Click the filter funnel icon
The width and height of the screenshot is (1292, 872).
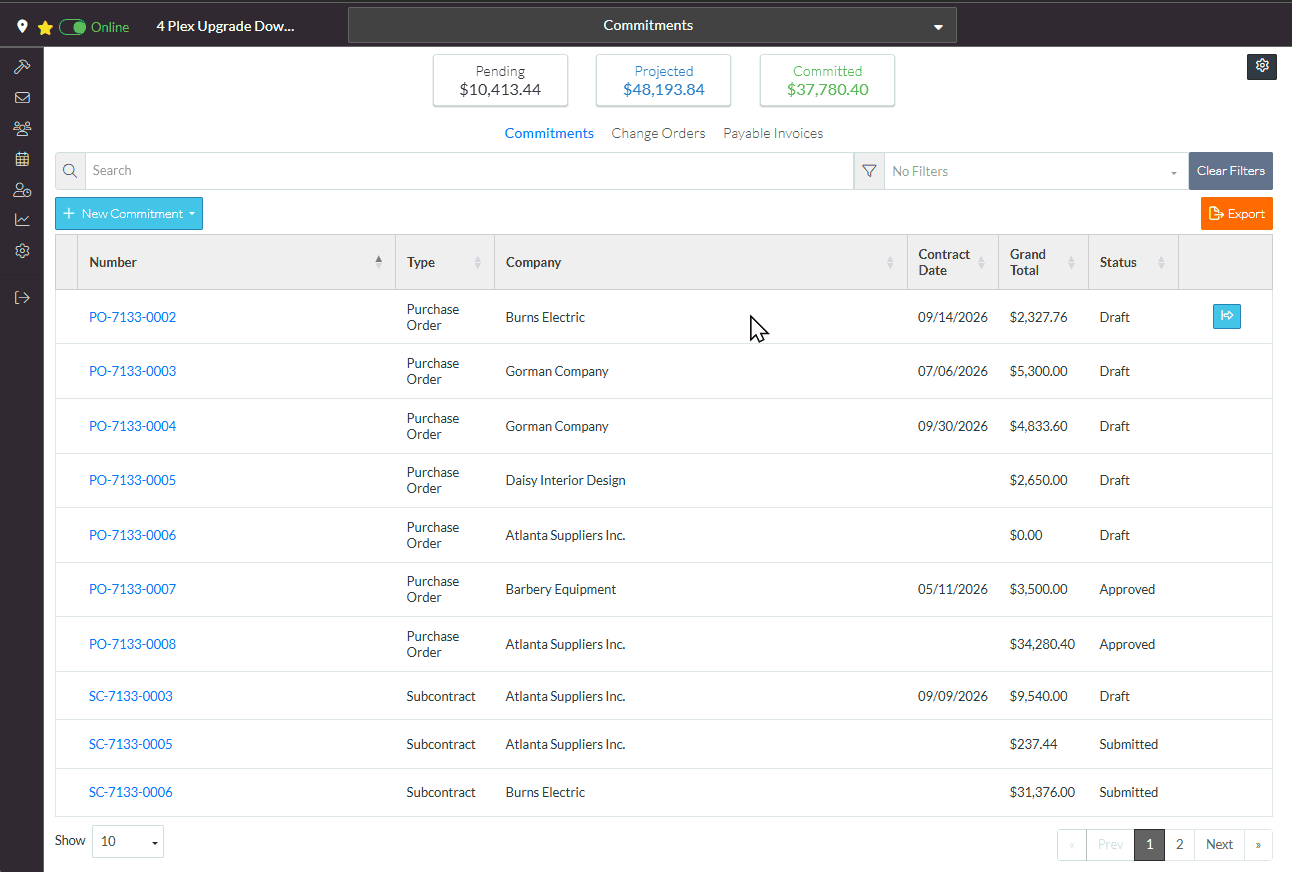coord(869,171)
